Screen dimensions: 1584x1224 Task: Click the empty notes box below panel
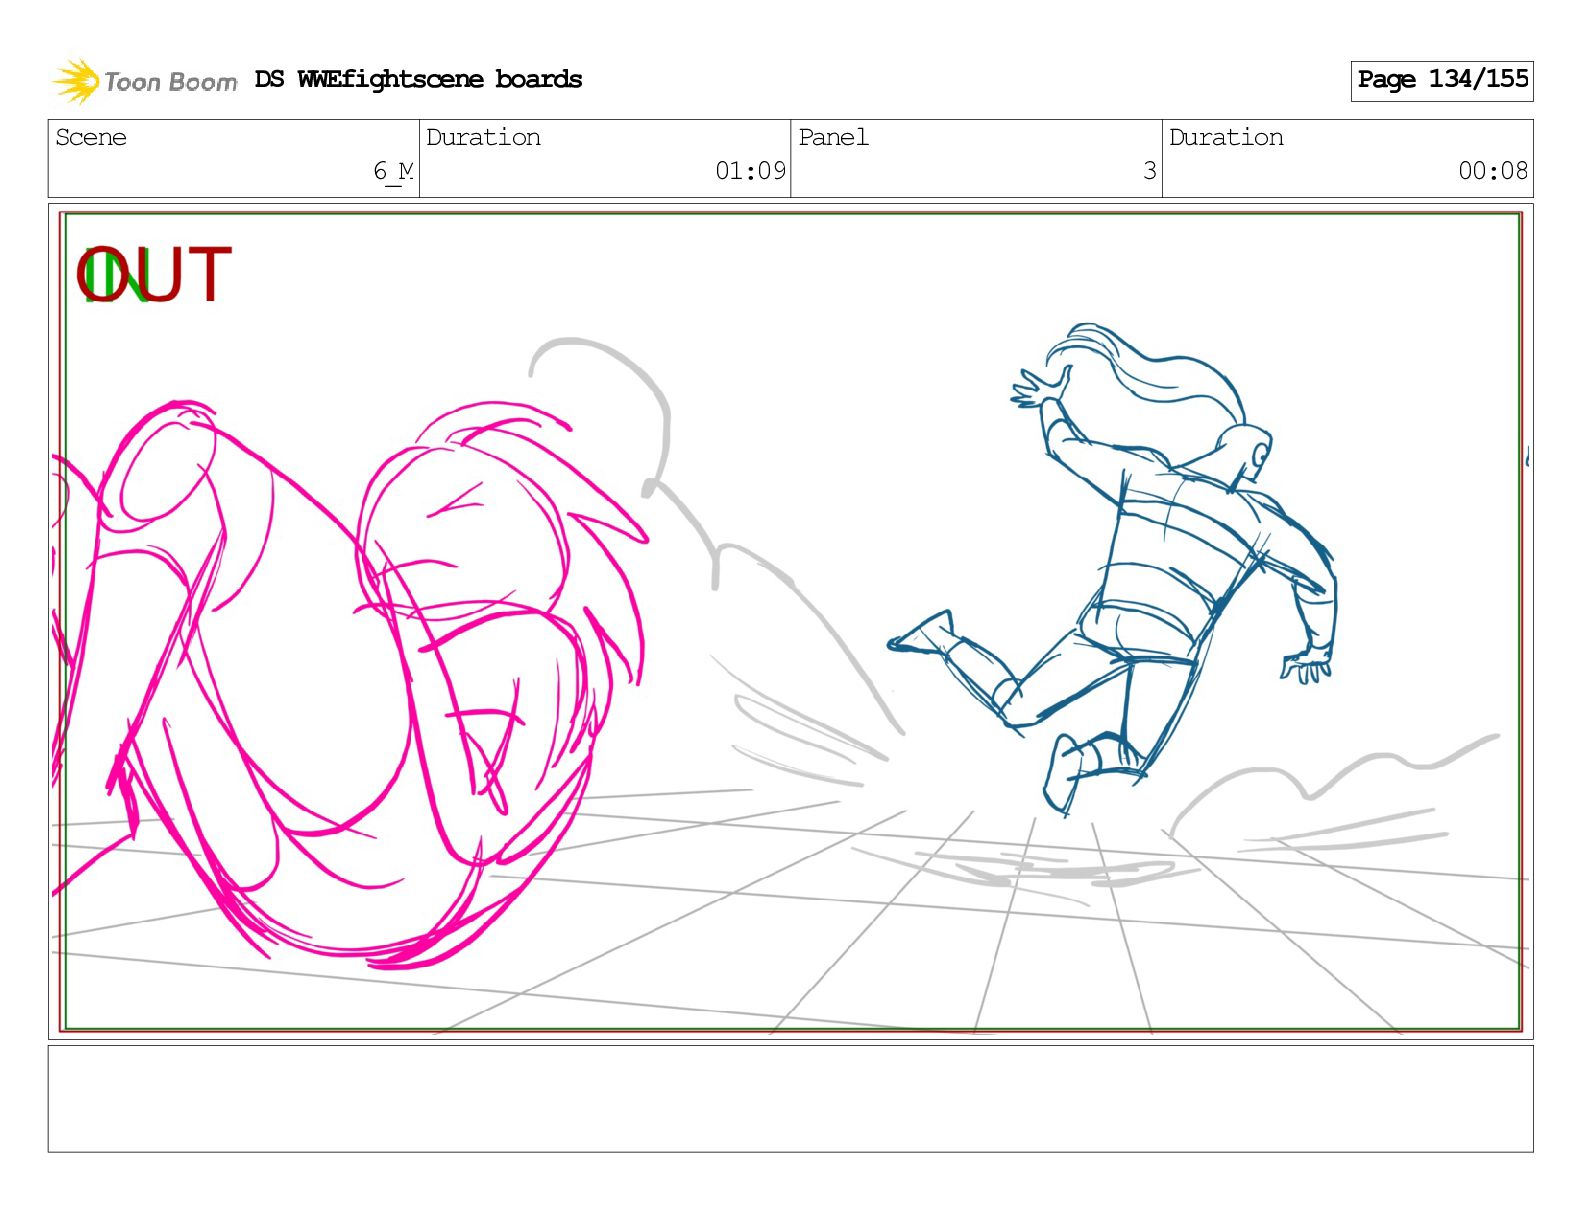click(x=790, y=1098)
